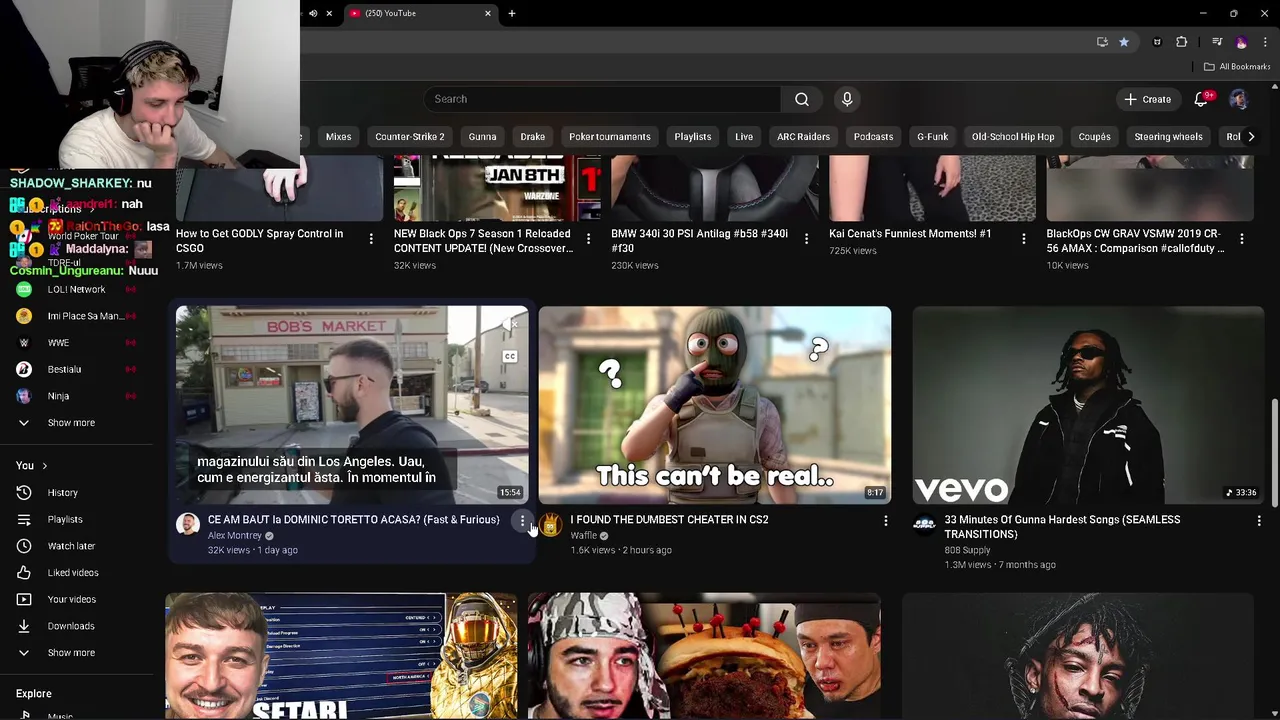Select the Counter-Strike 2 chip
This screenshot has width=1280, height=720.
pos(410,137)
